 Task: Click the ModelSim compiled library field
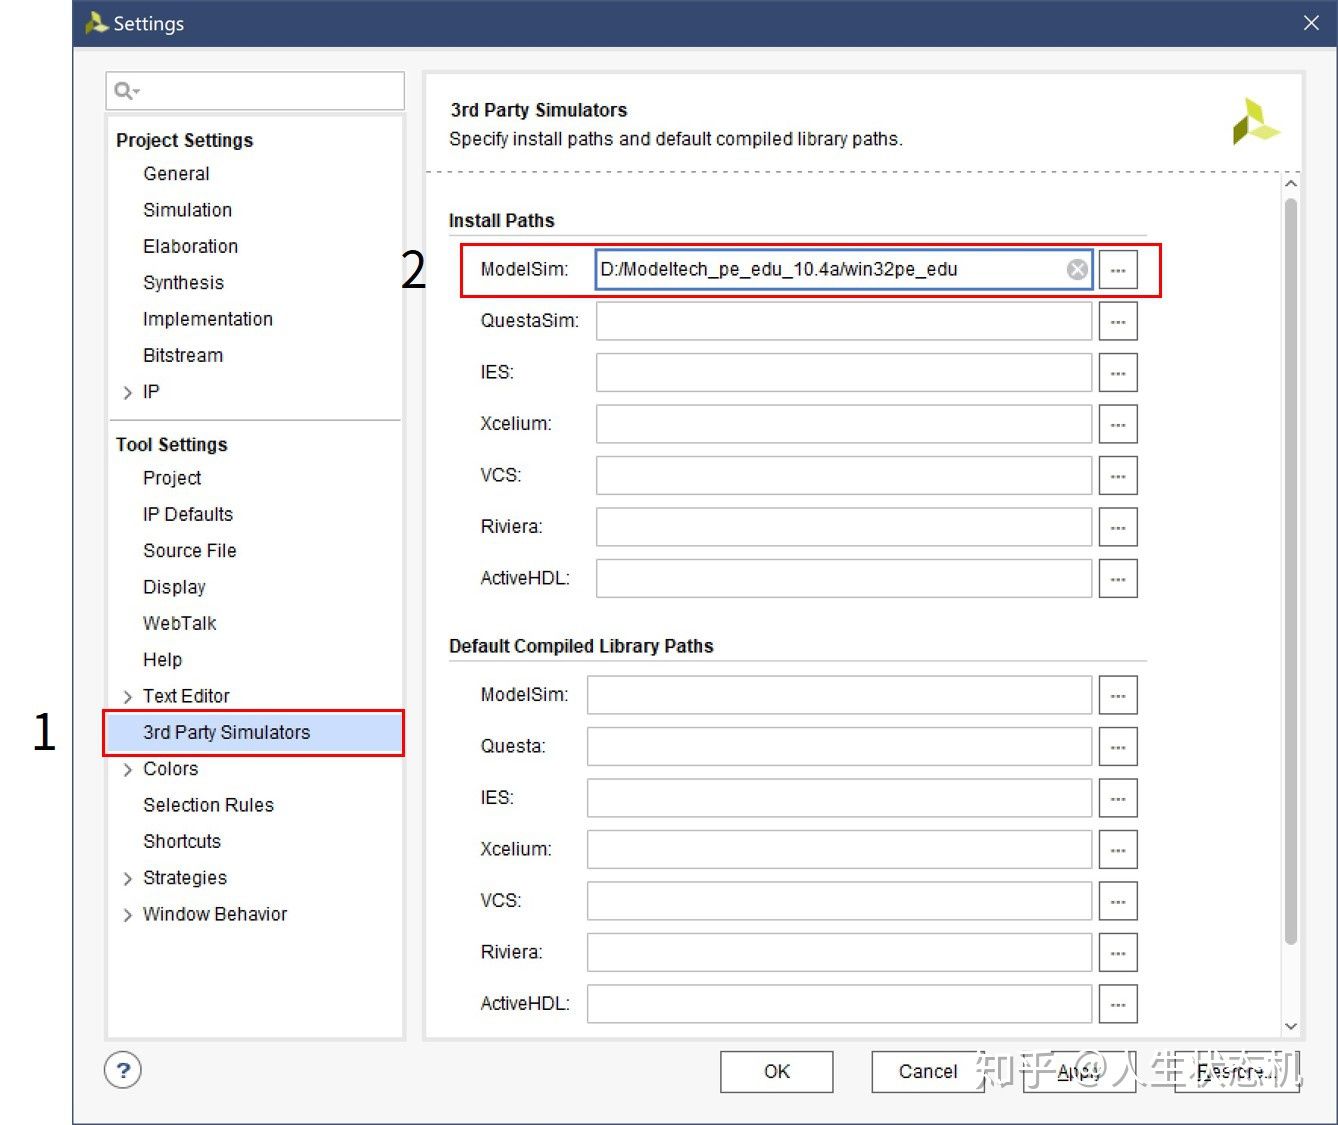[839, 695]
